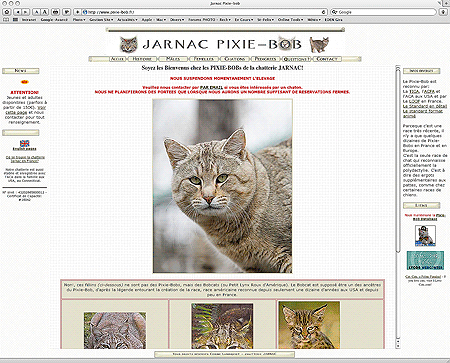Open the Forums PHOTO - Rech bookmarks dropdown

click(210, 20)
